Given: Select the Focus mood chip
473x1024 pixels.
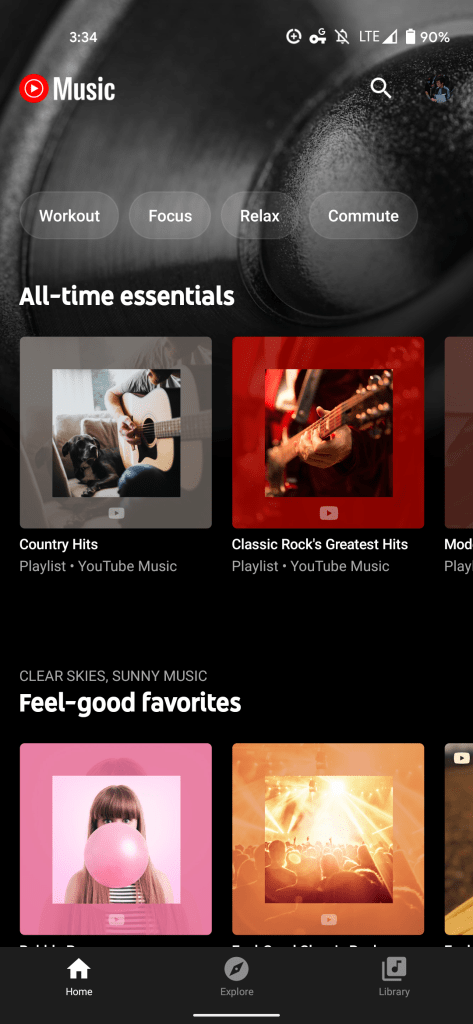Looking at the screenshot, I should tap(170, 216).
